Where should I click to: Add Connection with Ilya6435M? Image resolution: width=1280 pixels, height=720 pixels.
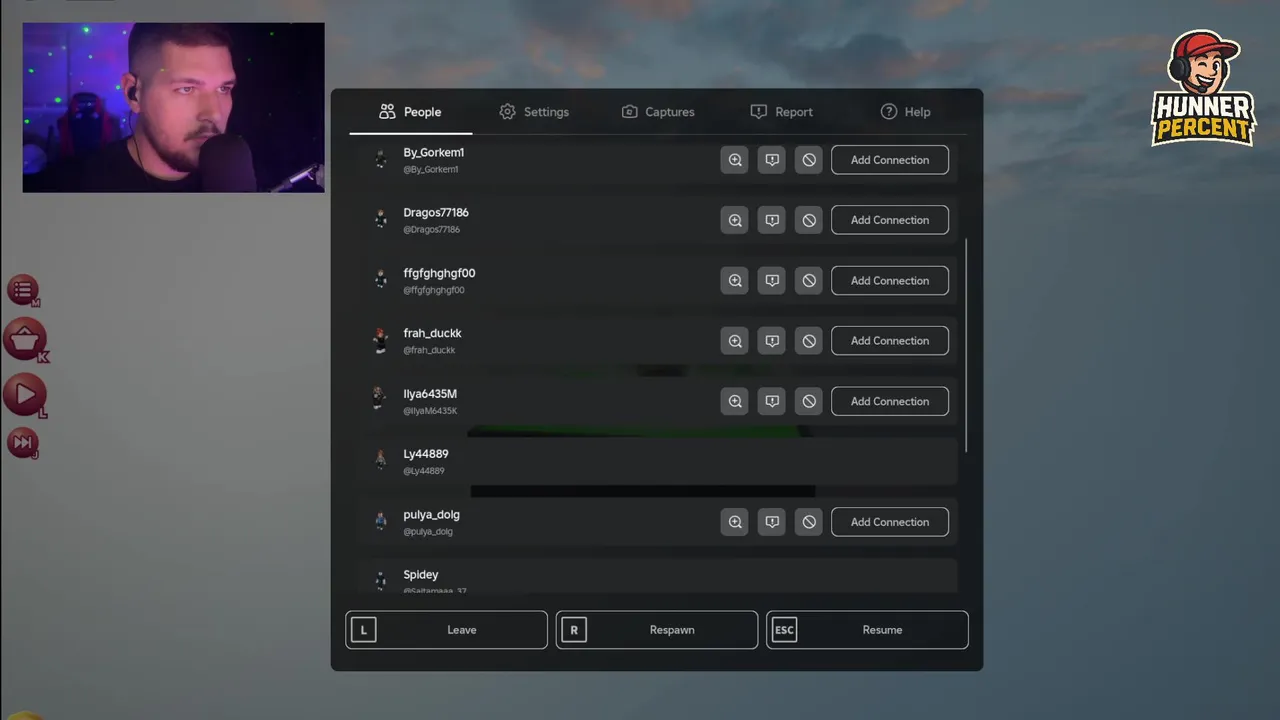890,401
